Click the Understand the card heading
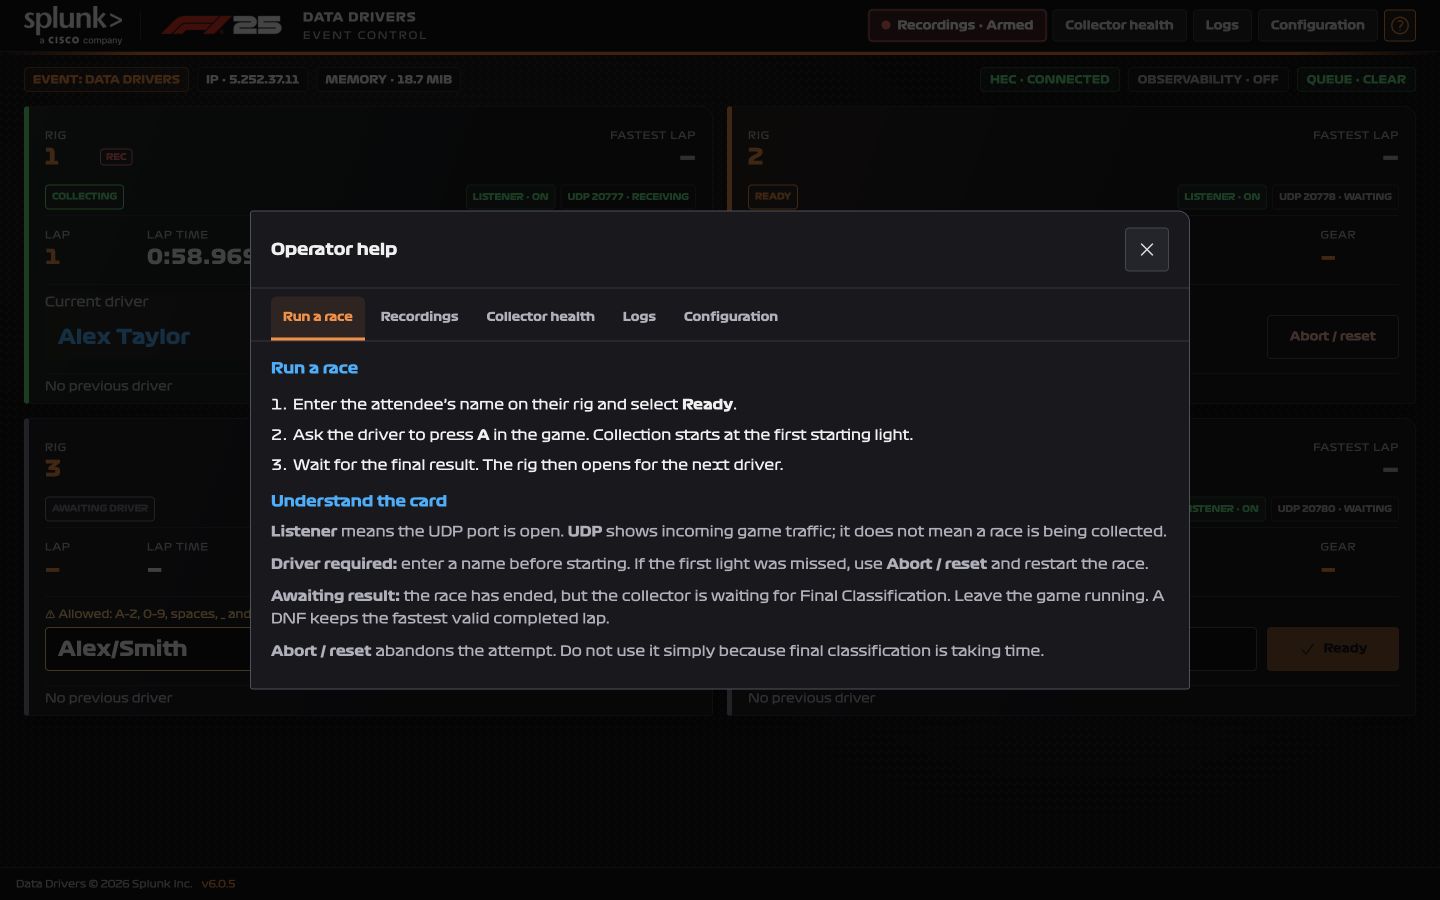 (359, 501)
